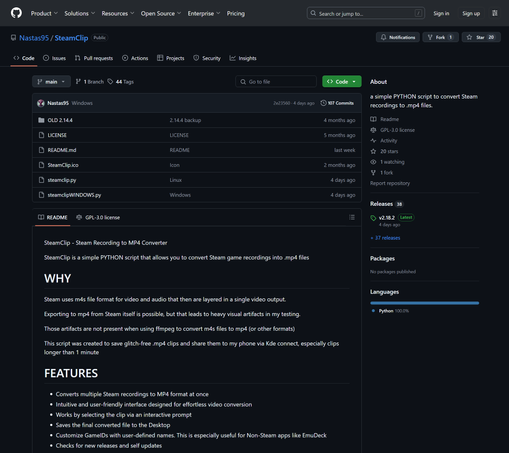Open the LICENSE file
The height and width of the screenshot is (453, 509).
[x=57, y=135]
